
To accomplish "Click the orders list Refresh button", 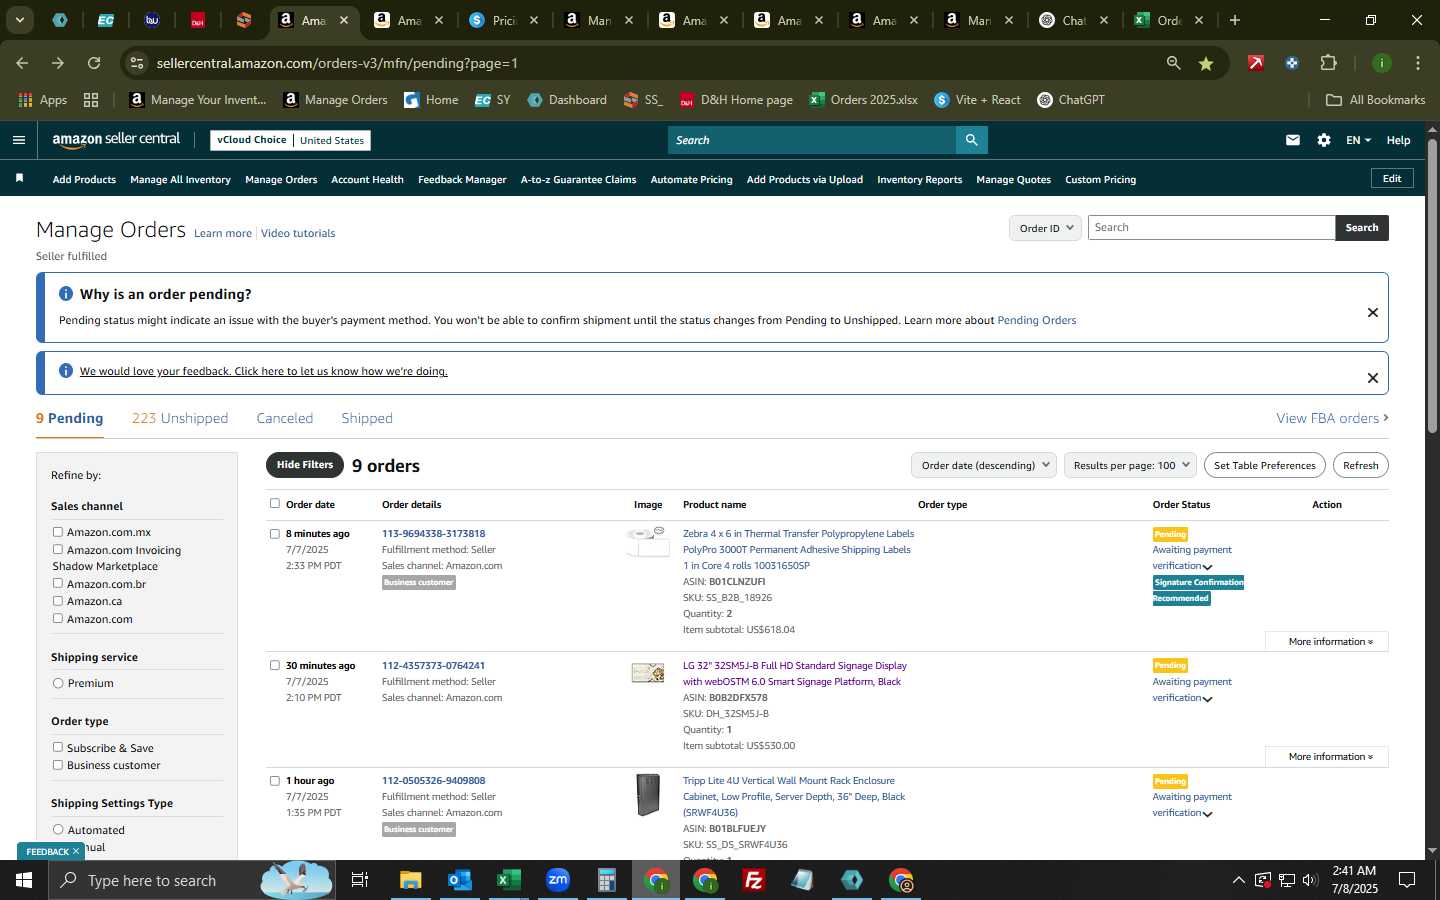I will (1360, 465).
